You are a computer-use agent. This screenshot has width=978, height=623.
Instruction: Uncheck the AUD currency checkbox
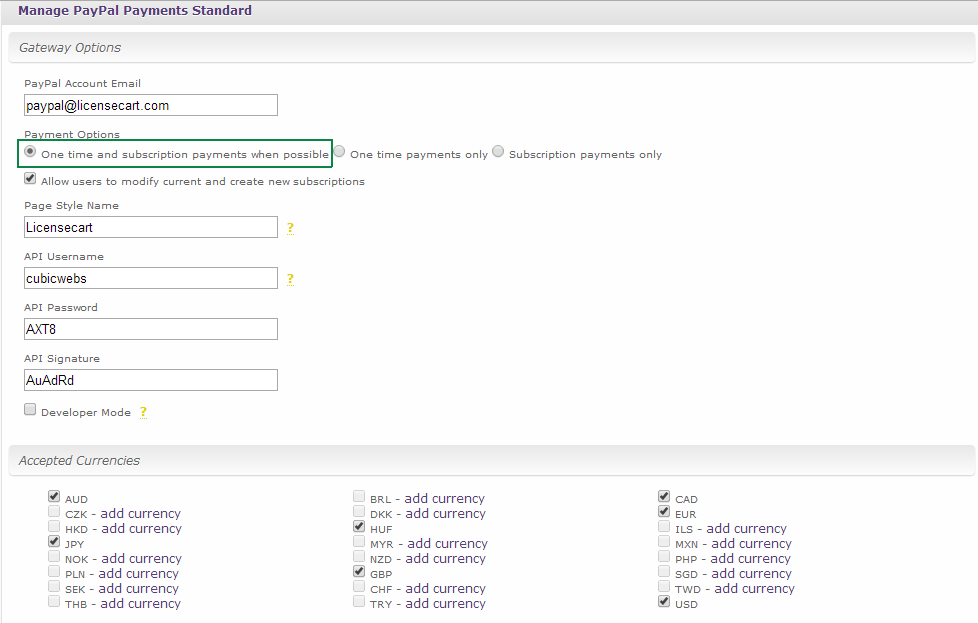(54, 496)
